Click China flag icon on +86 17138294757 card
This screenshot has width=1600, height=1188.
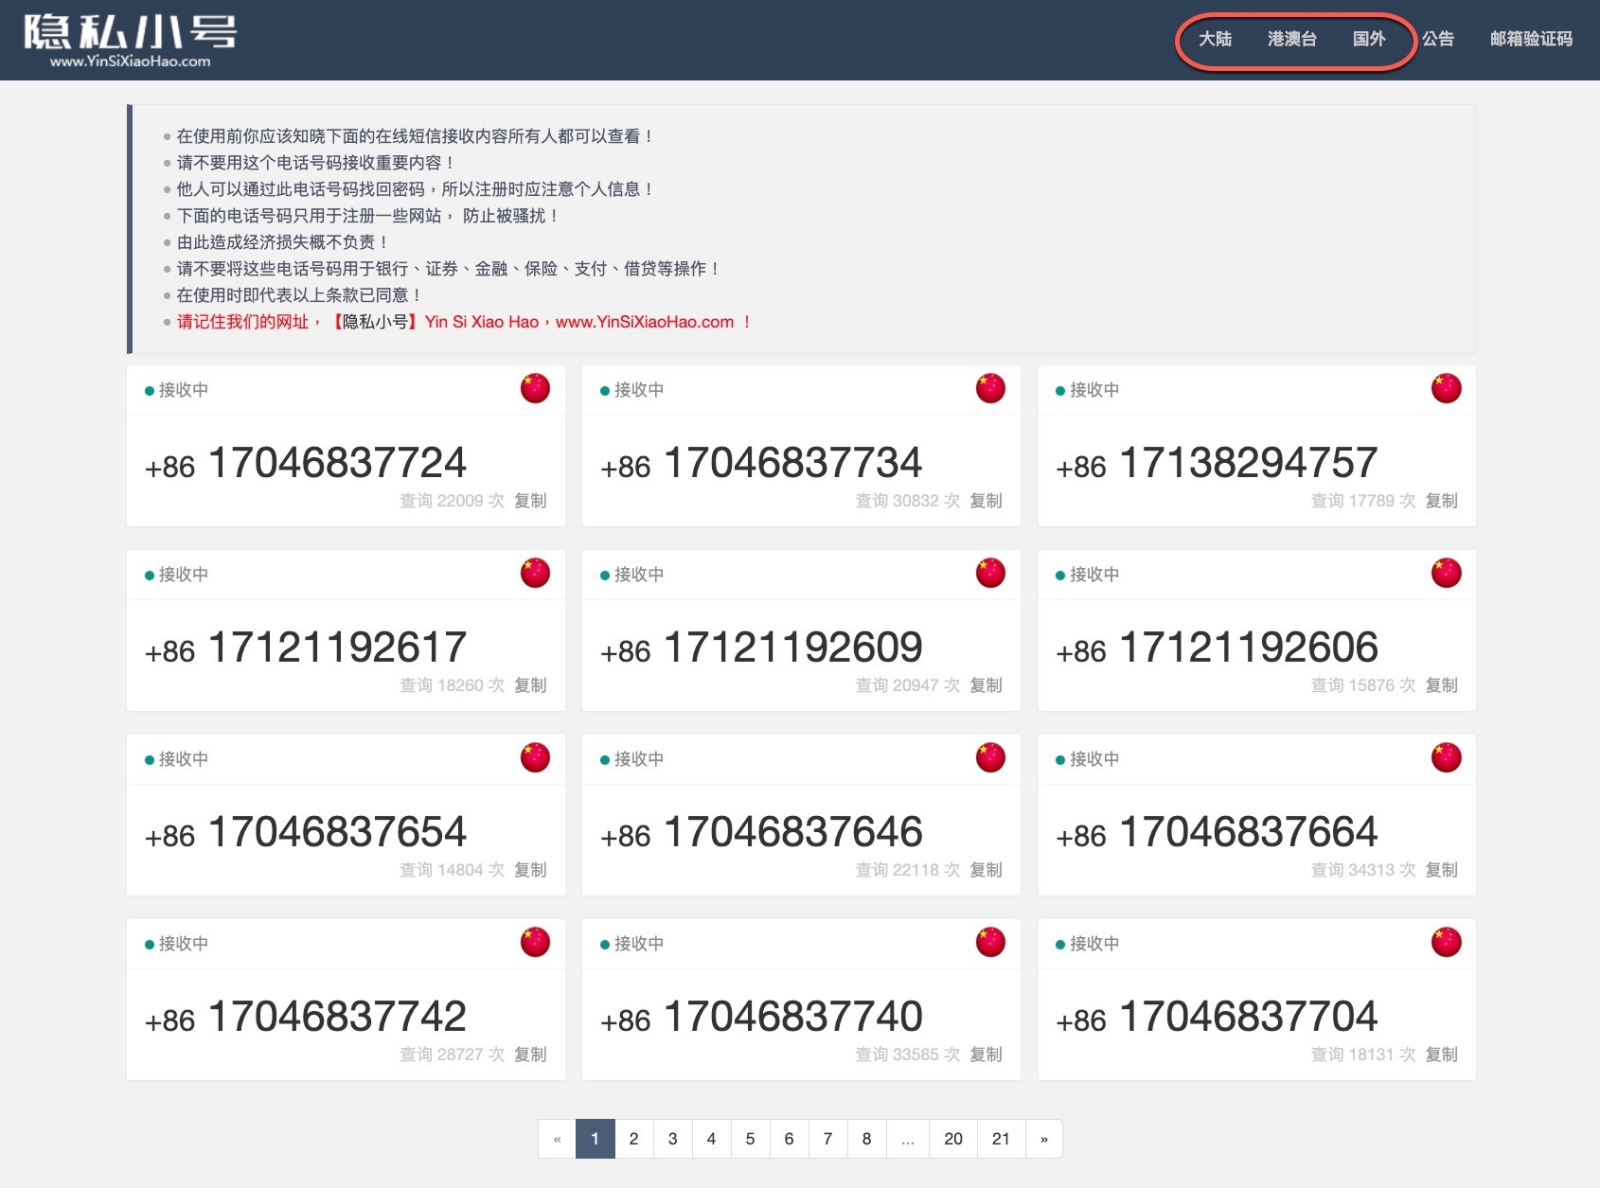coord(1446,388)
